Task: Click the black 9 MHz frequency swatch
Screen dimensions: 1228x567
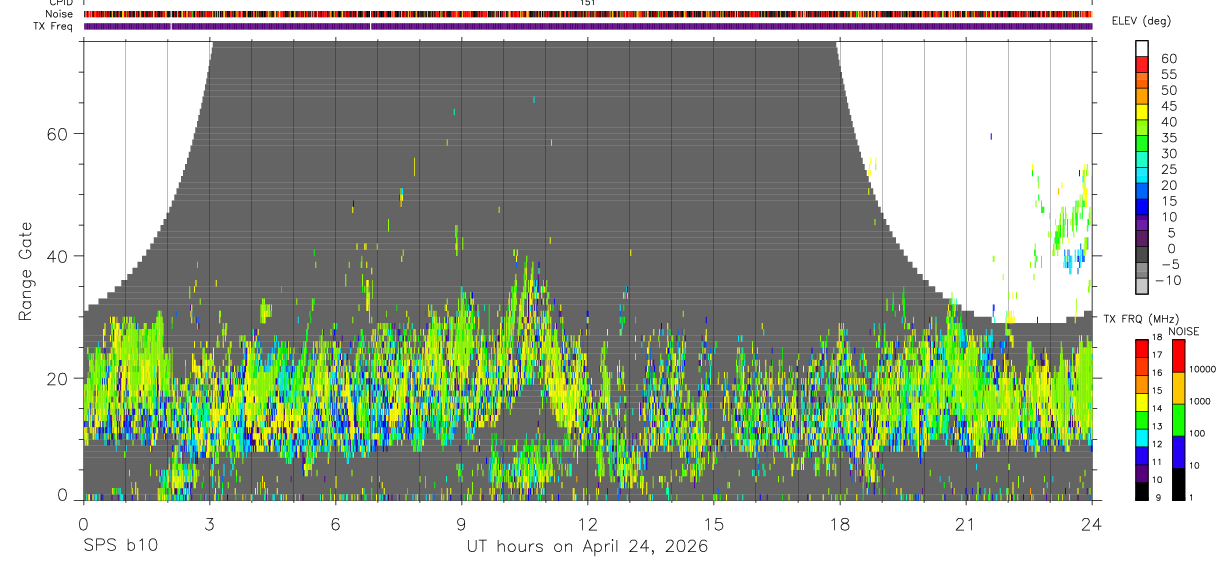Action: tap(1141, 491)
